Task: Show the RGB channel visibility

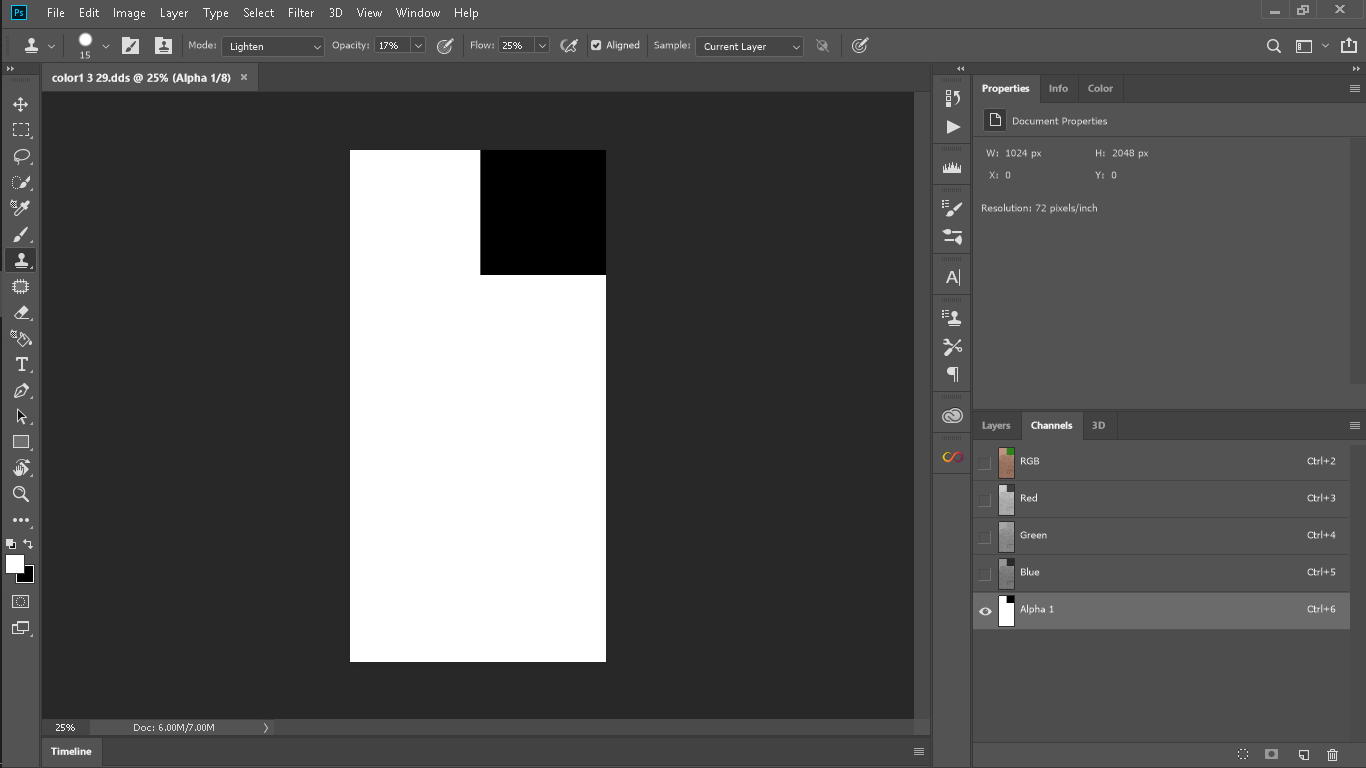Action: (x=985, y=462)
